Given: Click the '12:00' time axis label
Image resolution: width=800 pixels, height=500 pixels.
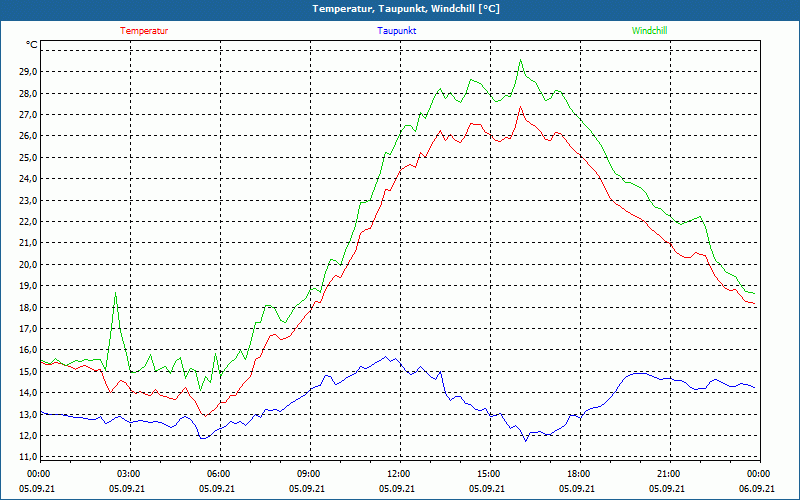Looking at the screenshot, I should (x=399, y=474).
